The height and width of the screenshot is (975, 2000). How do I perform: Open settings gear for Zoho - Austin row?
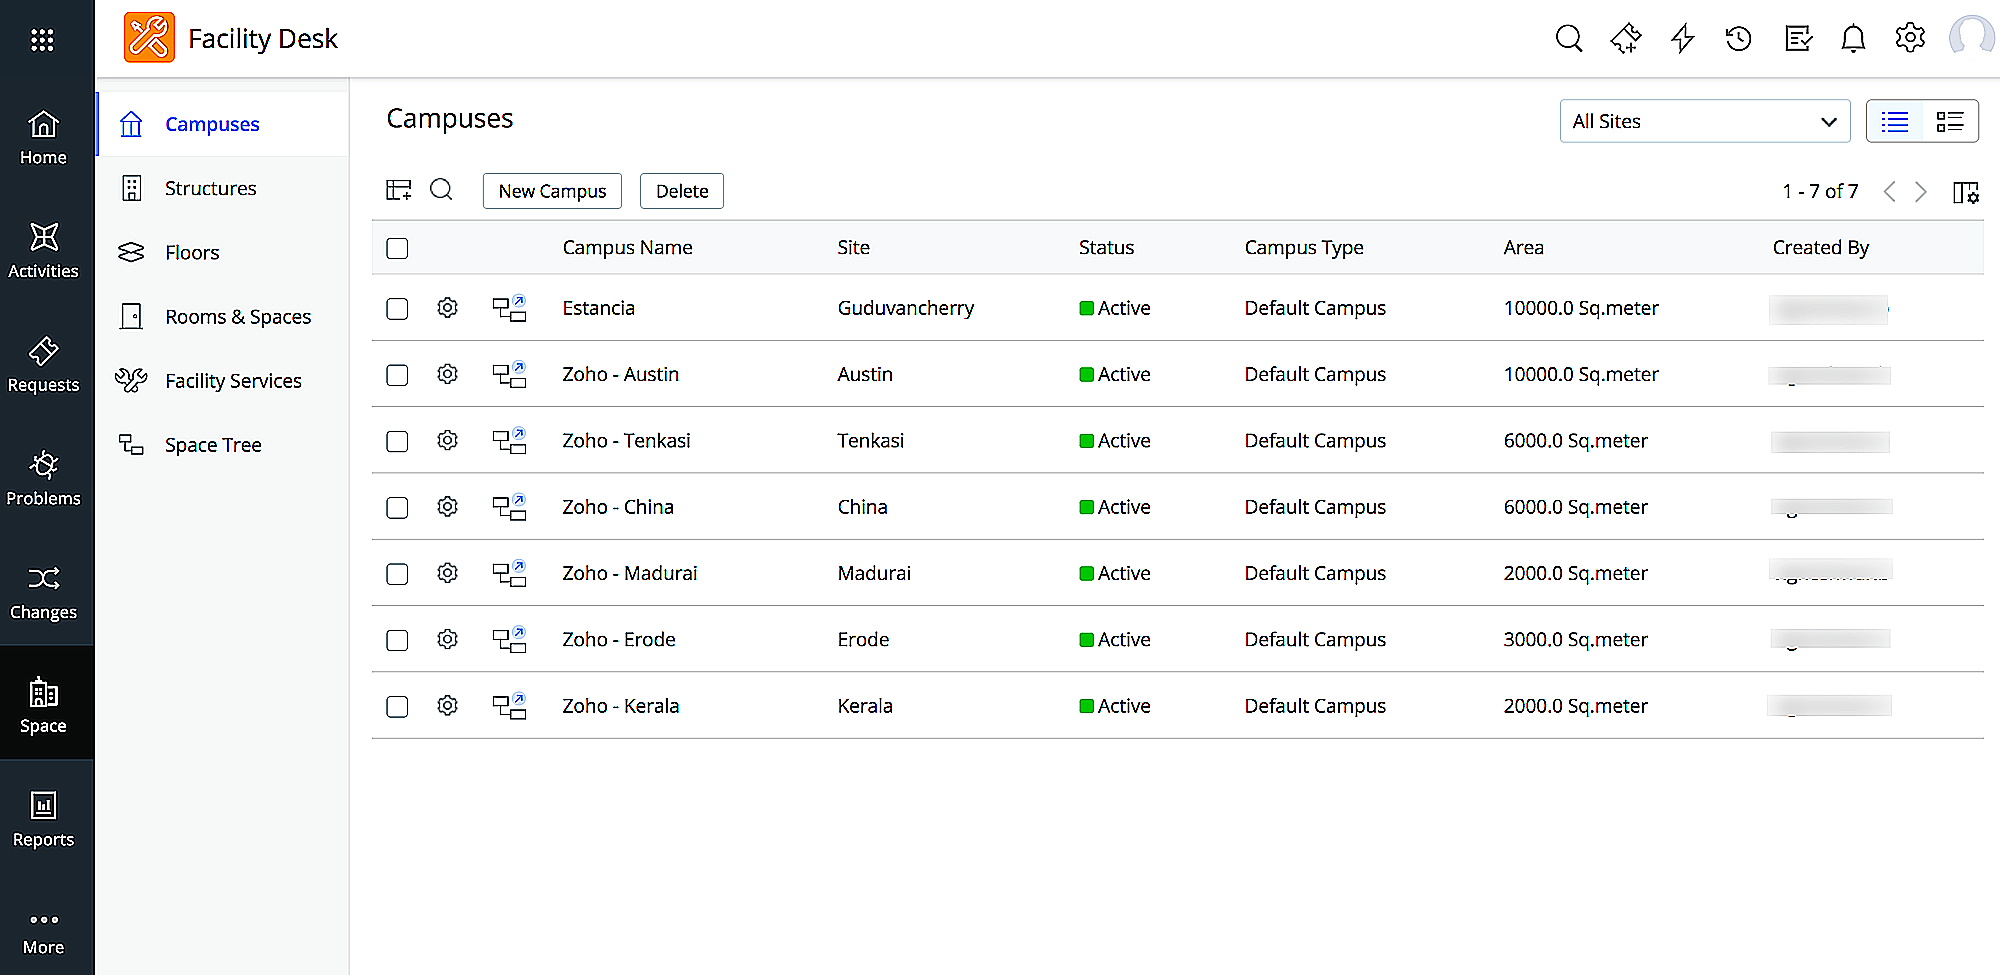click(447, 374)
